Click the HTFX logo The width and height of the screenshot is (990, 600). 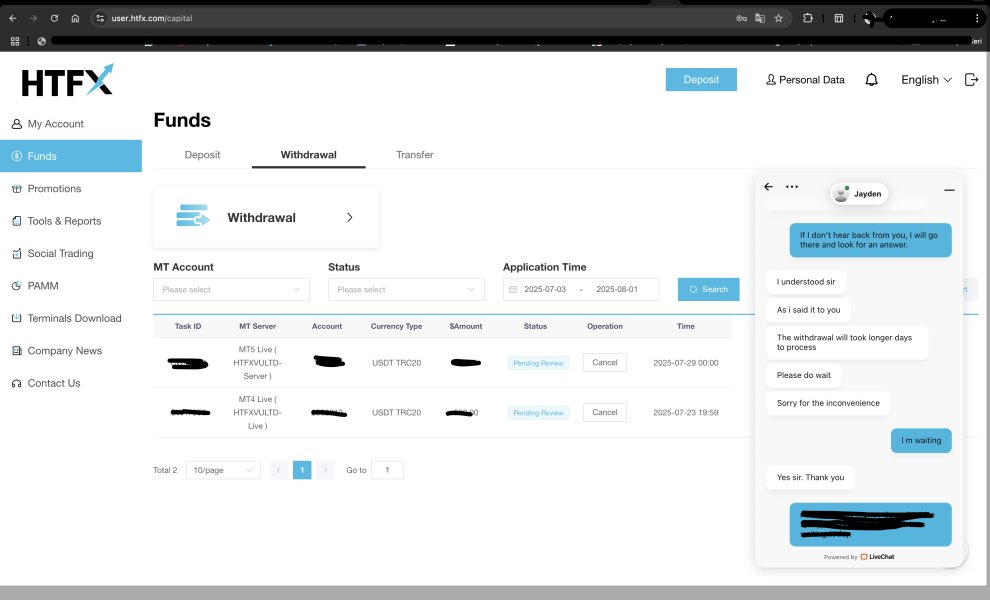(68, 80)
